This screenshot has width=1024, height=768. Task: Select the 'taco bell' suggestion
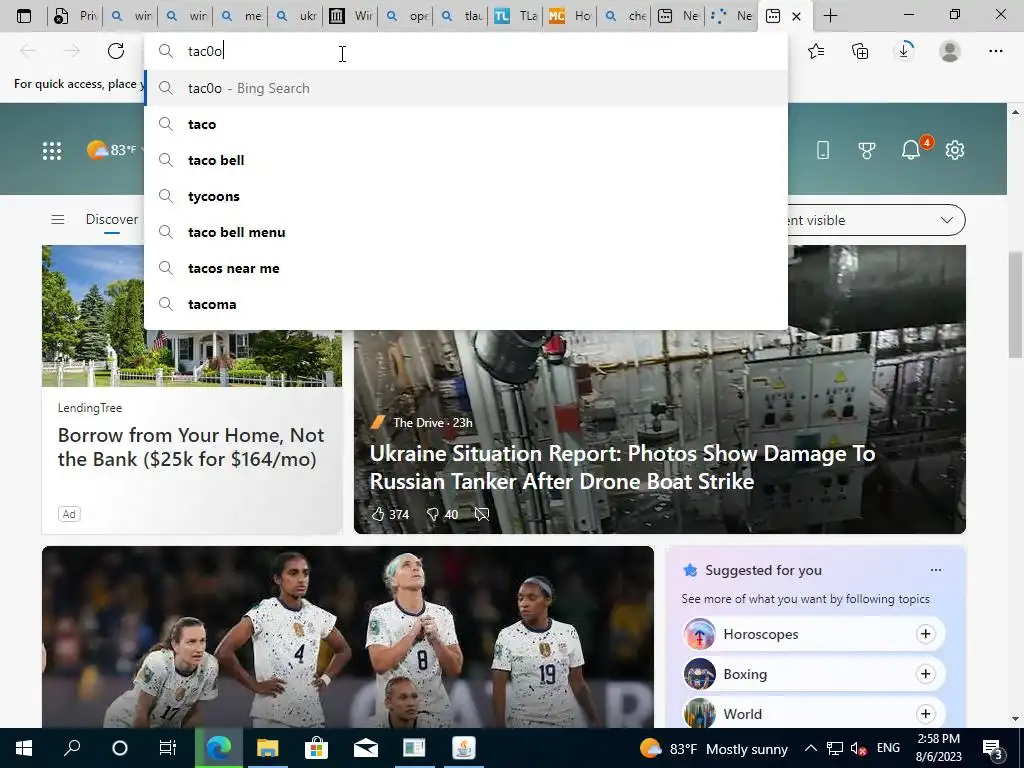tap(466, 160)
